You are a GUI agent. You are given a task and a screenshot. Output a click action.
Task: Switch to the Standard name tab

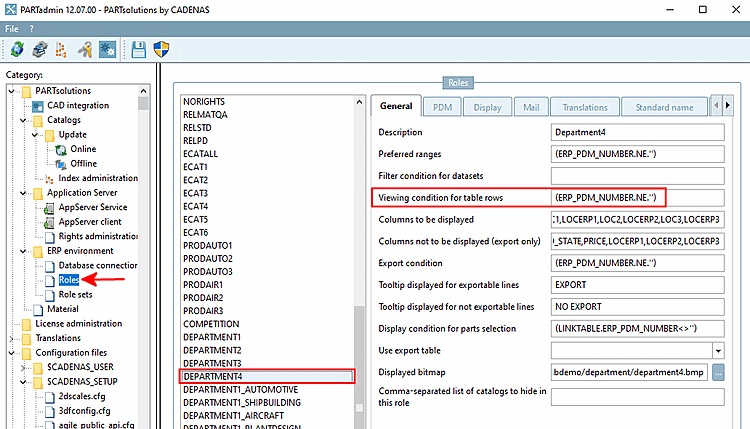coord(664,107)
